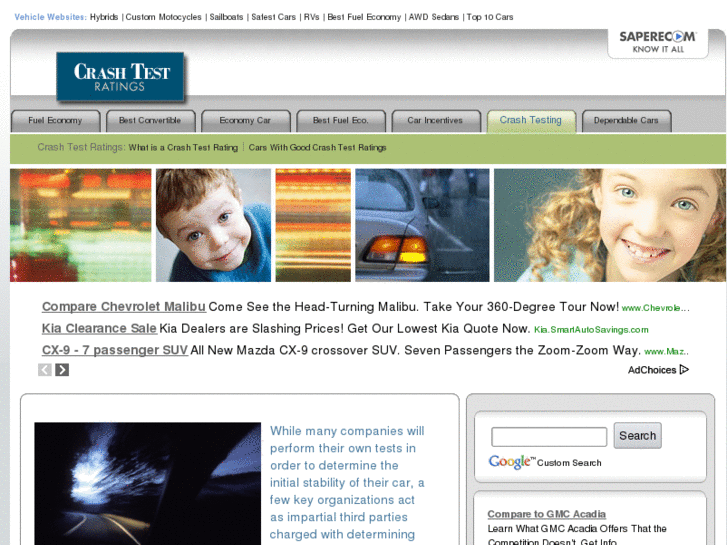Open the Dependable Cars tab
This screenshot has width=727, height=545.
pyautogui.click(x=626, y=121)
